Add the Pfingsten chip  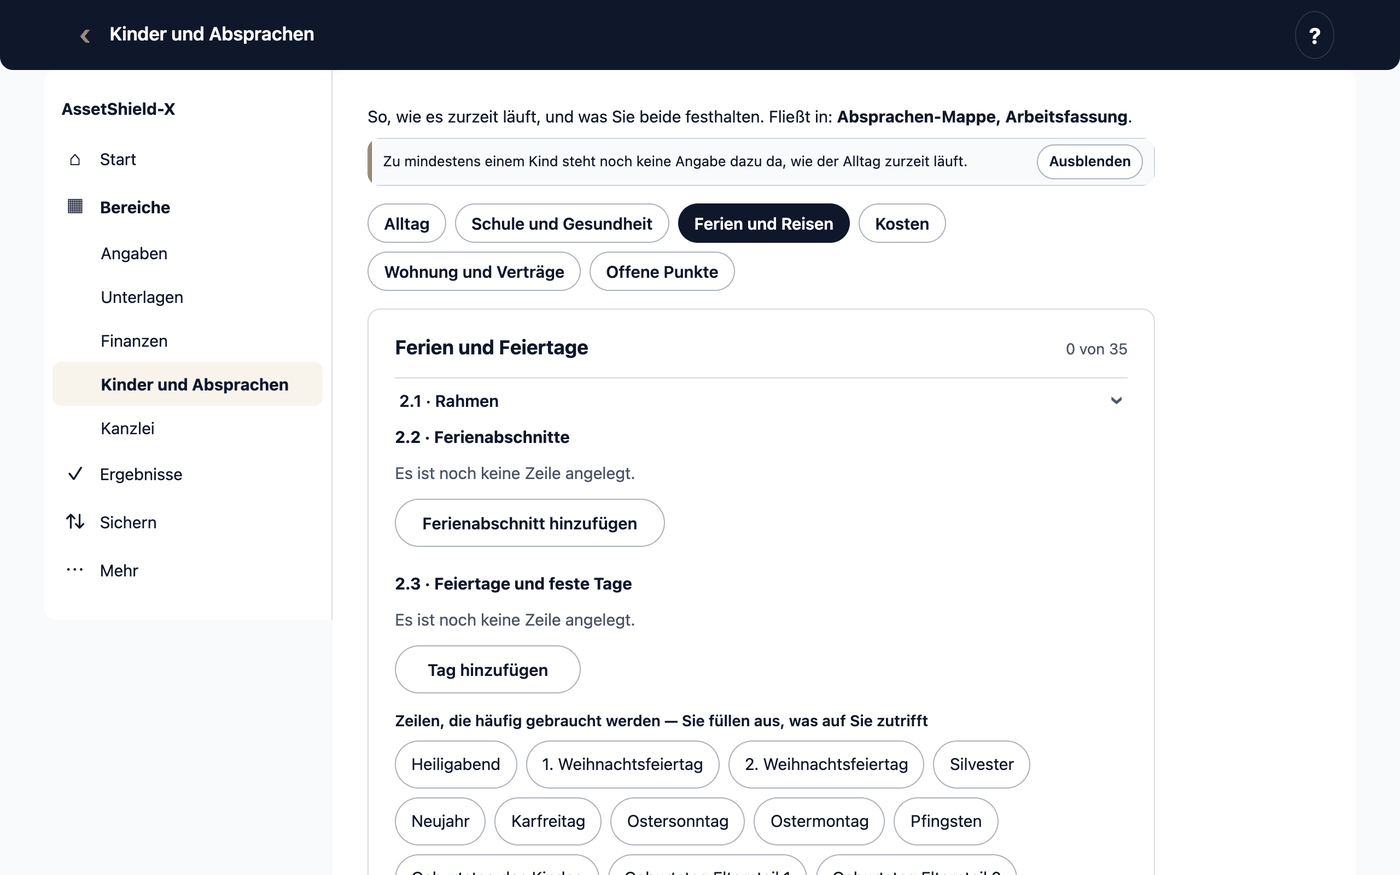click(x=946, y=822)
